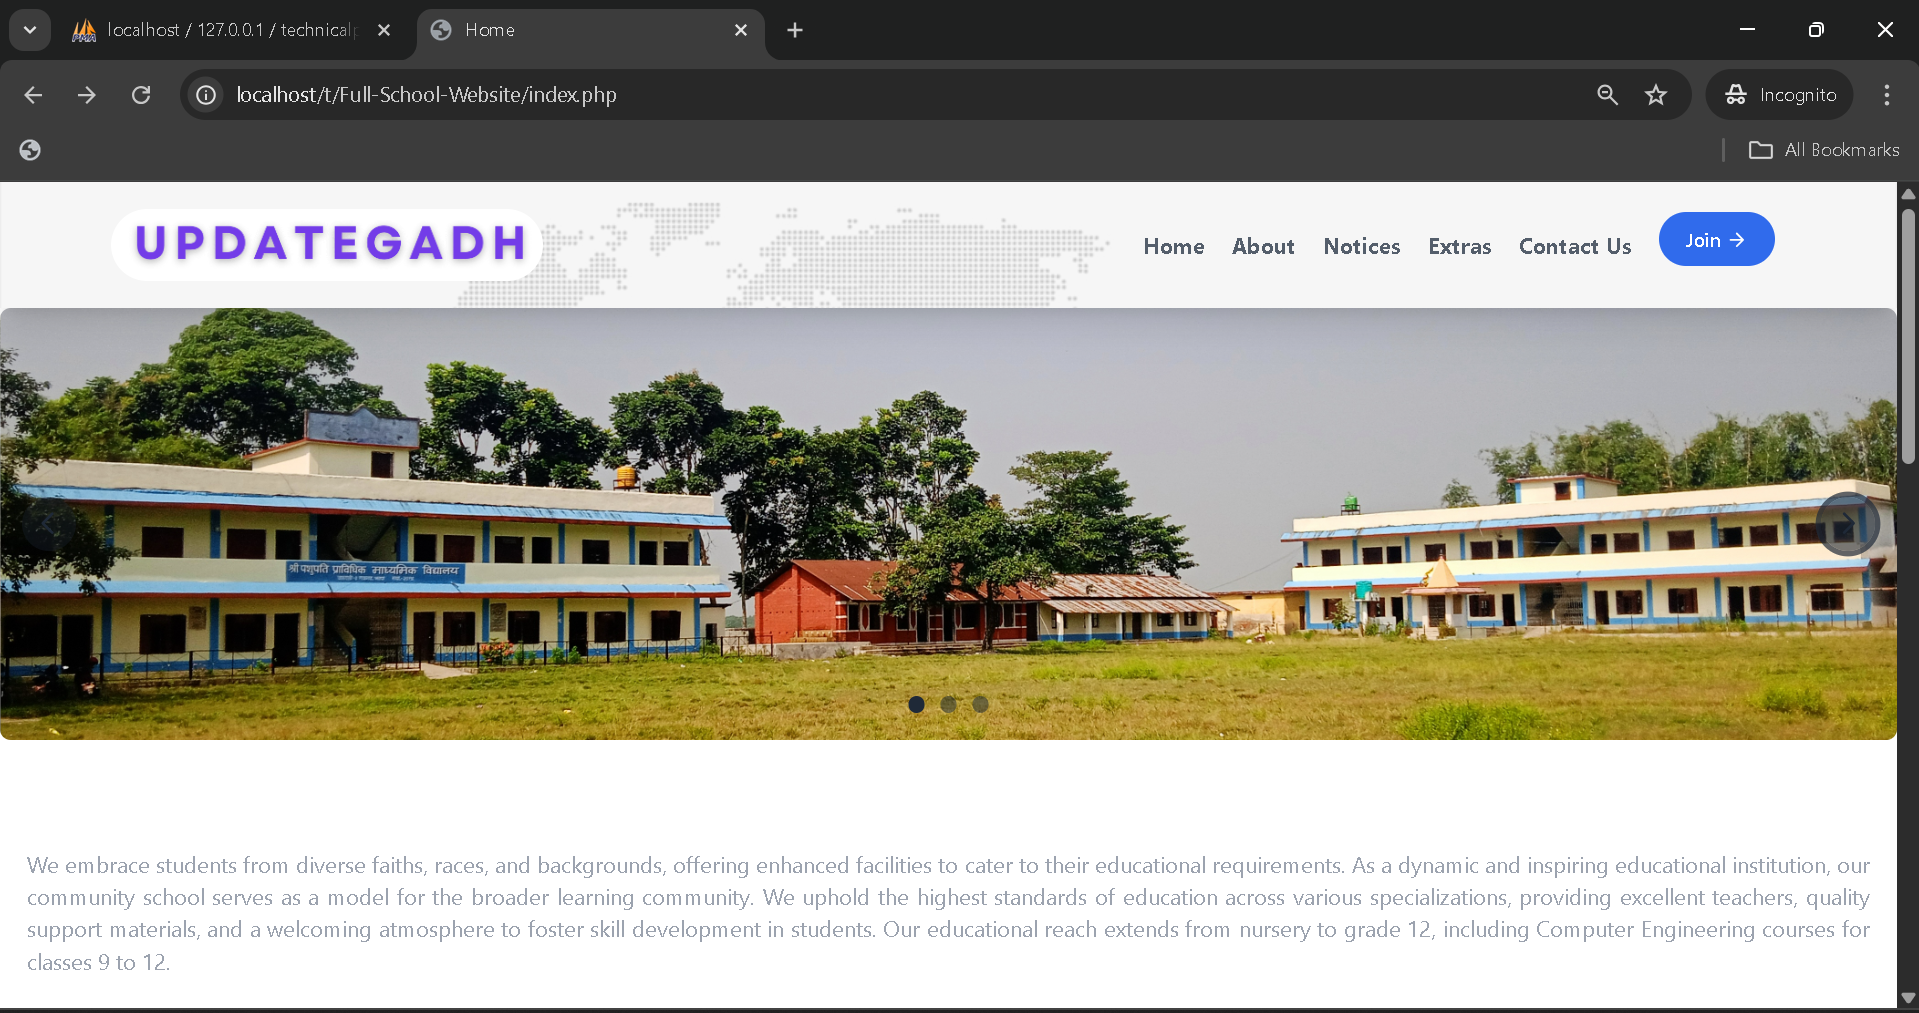This screenshot has height=1013, width=1919.
Task: Open the Contact Us link
Action: pos(1575,246)
